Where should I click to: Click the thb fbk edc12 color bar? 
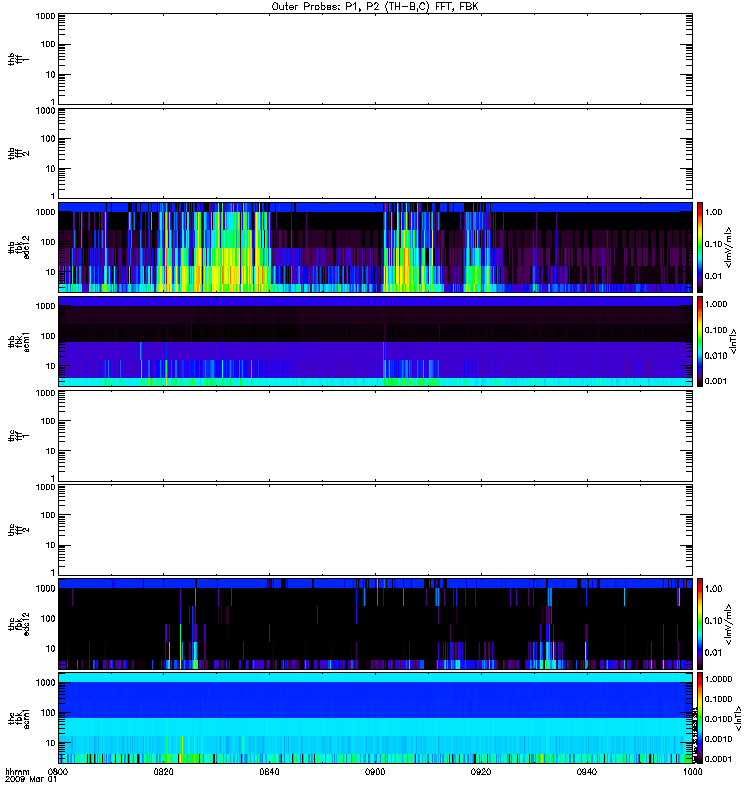(700, 247)
